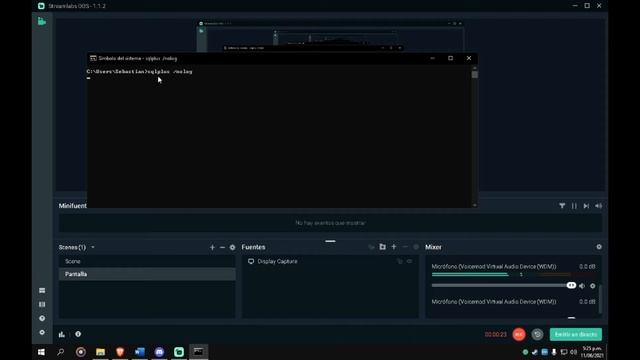Screen dimensions: 640x360
Task: Open scene settings gear in Scenes panel
Action: coord(232,247)
